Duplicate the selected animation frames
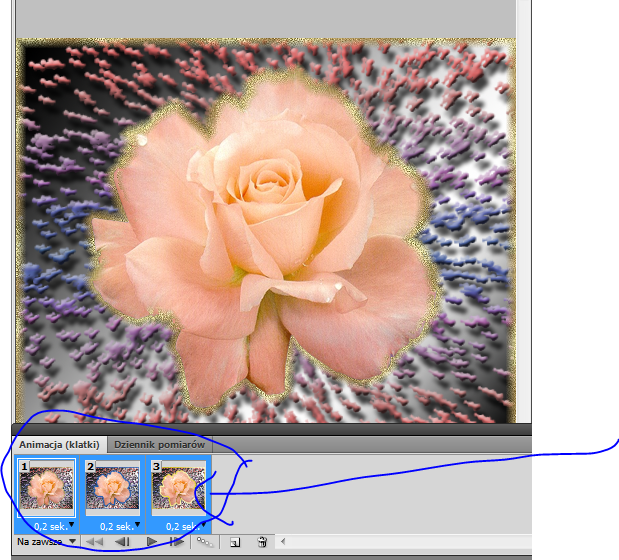Screen dimensions: 619x560 pos(234,541)
